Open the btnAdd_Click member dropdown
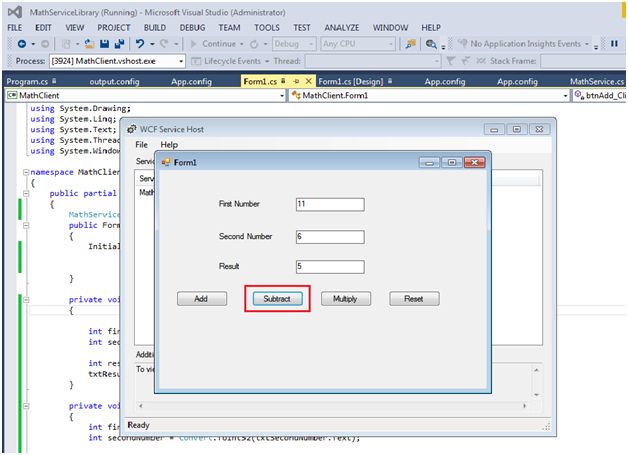The height and width of the screenshot is (455, 628). (x=600, y=95)
